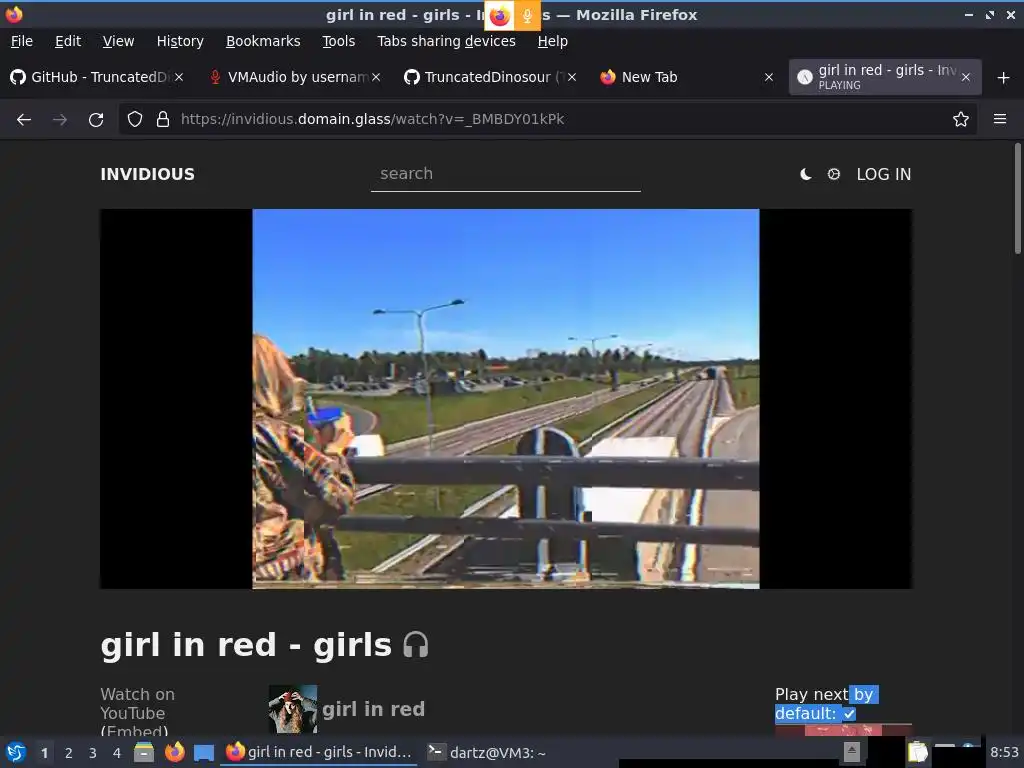The width and height of the screenshot is (1024, 768).
Task: Launch Firefox from taskbar quick launch
Action: 174,752
